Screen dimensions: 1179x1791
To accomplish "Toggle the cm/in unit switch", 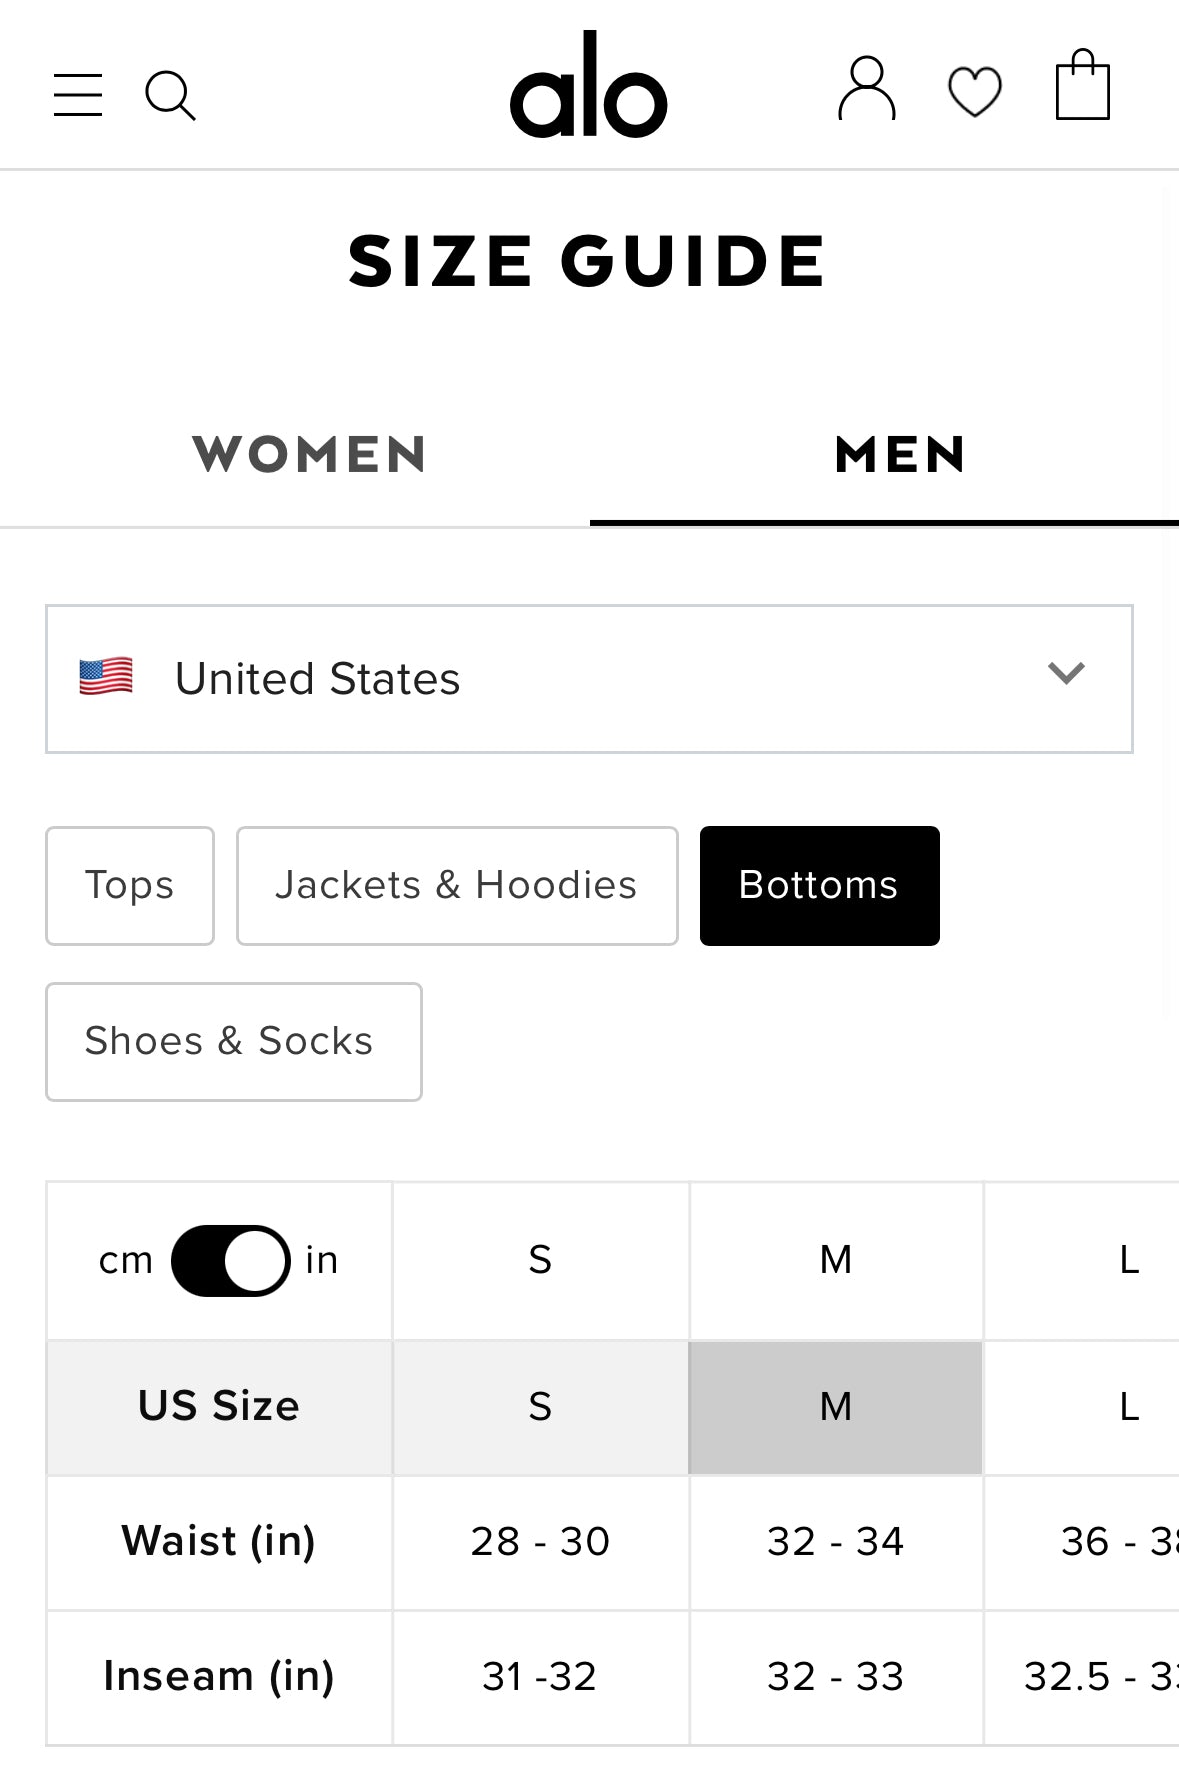I will pos(231,1260).
